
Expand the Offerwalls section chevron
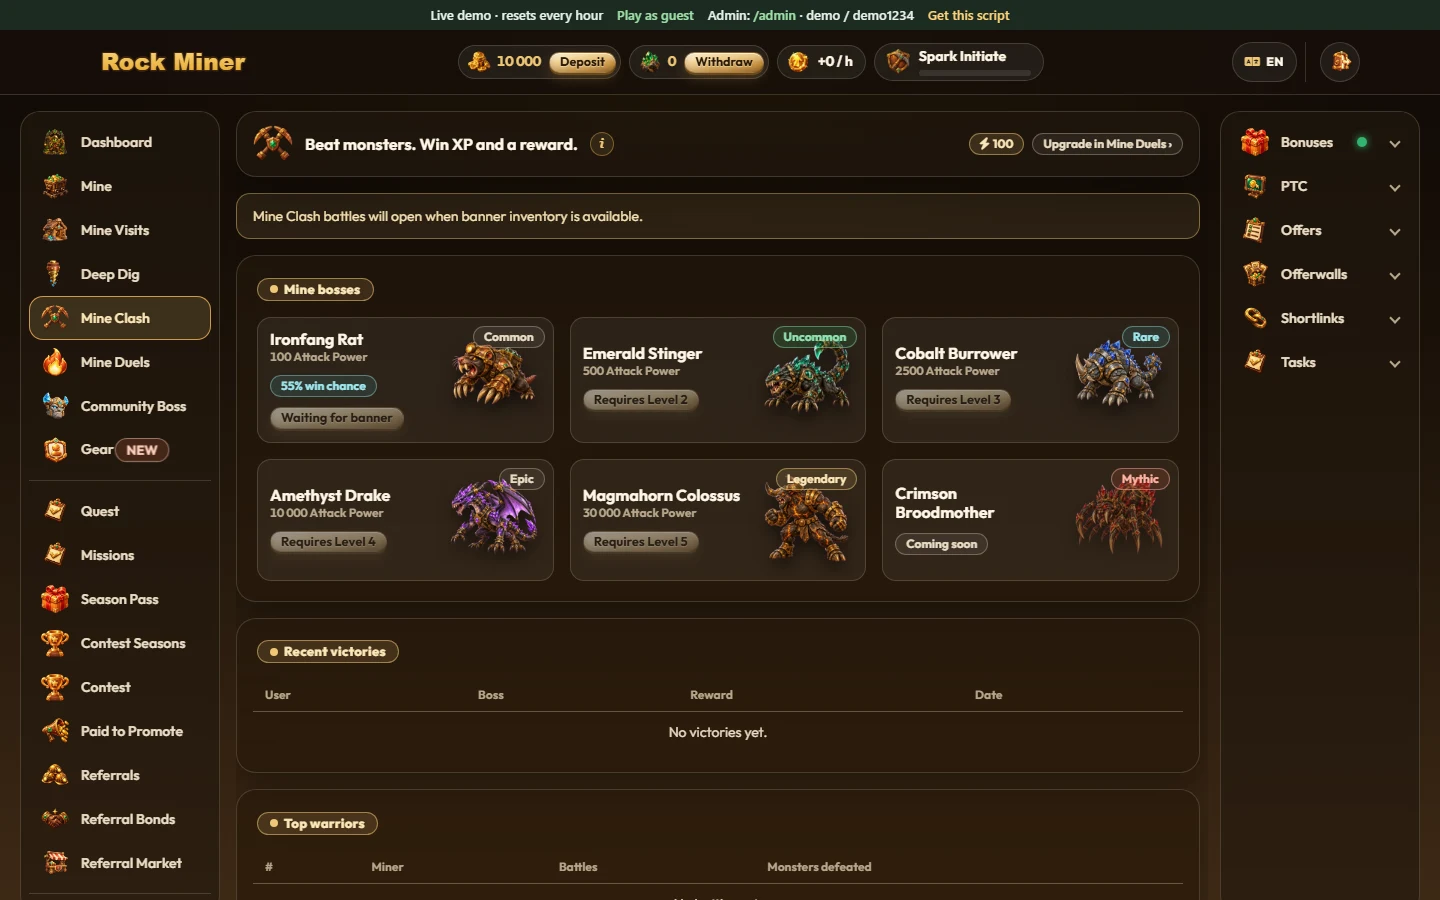(x=1395, y=275)
